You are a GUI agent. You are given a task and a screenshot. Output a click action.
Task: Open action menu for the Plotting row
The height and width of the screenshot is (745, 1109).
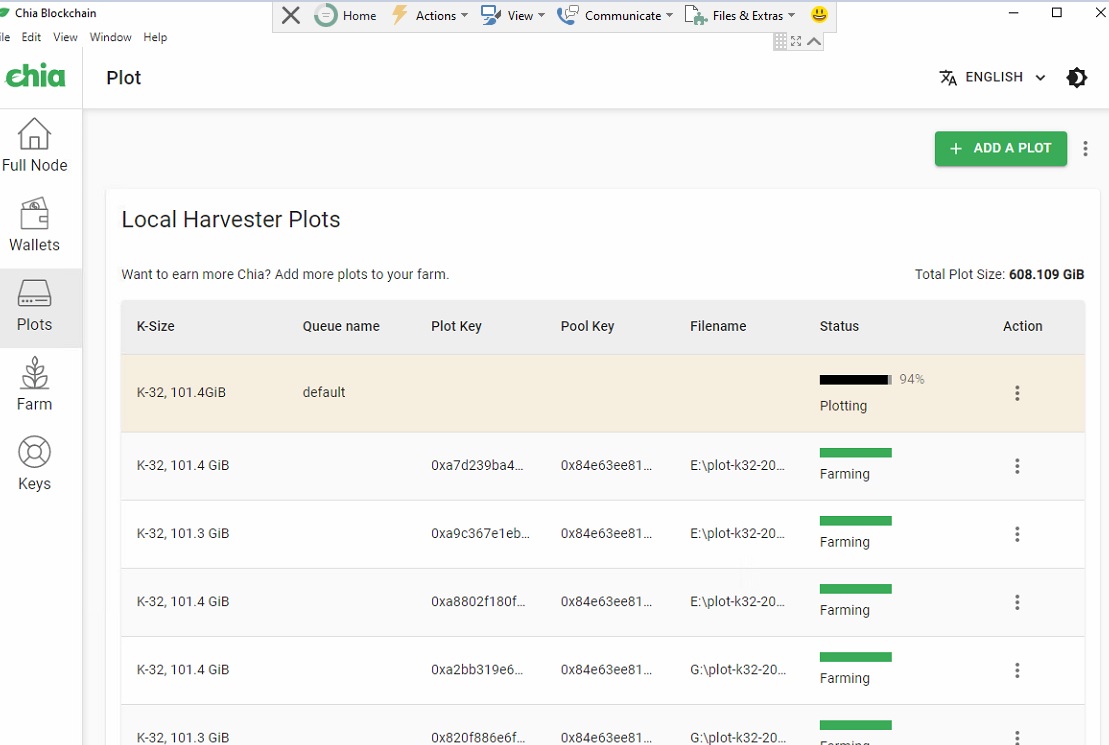[1017, 393]
